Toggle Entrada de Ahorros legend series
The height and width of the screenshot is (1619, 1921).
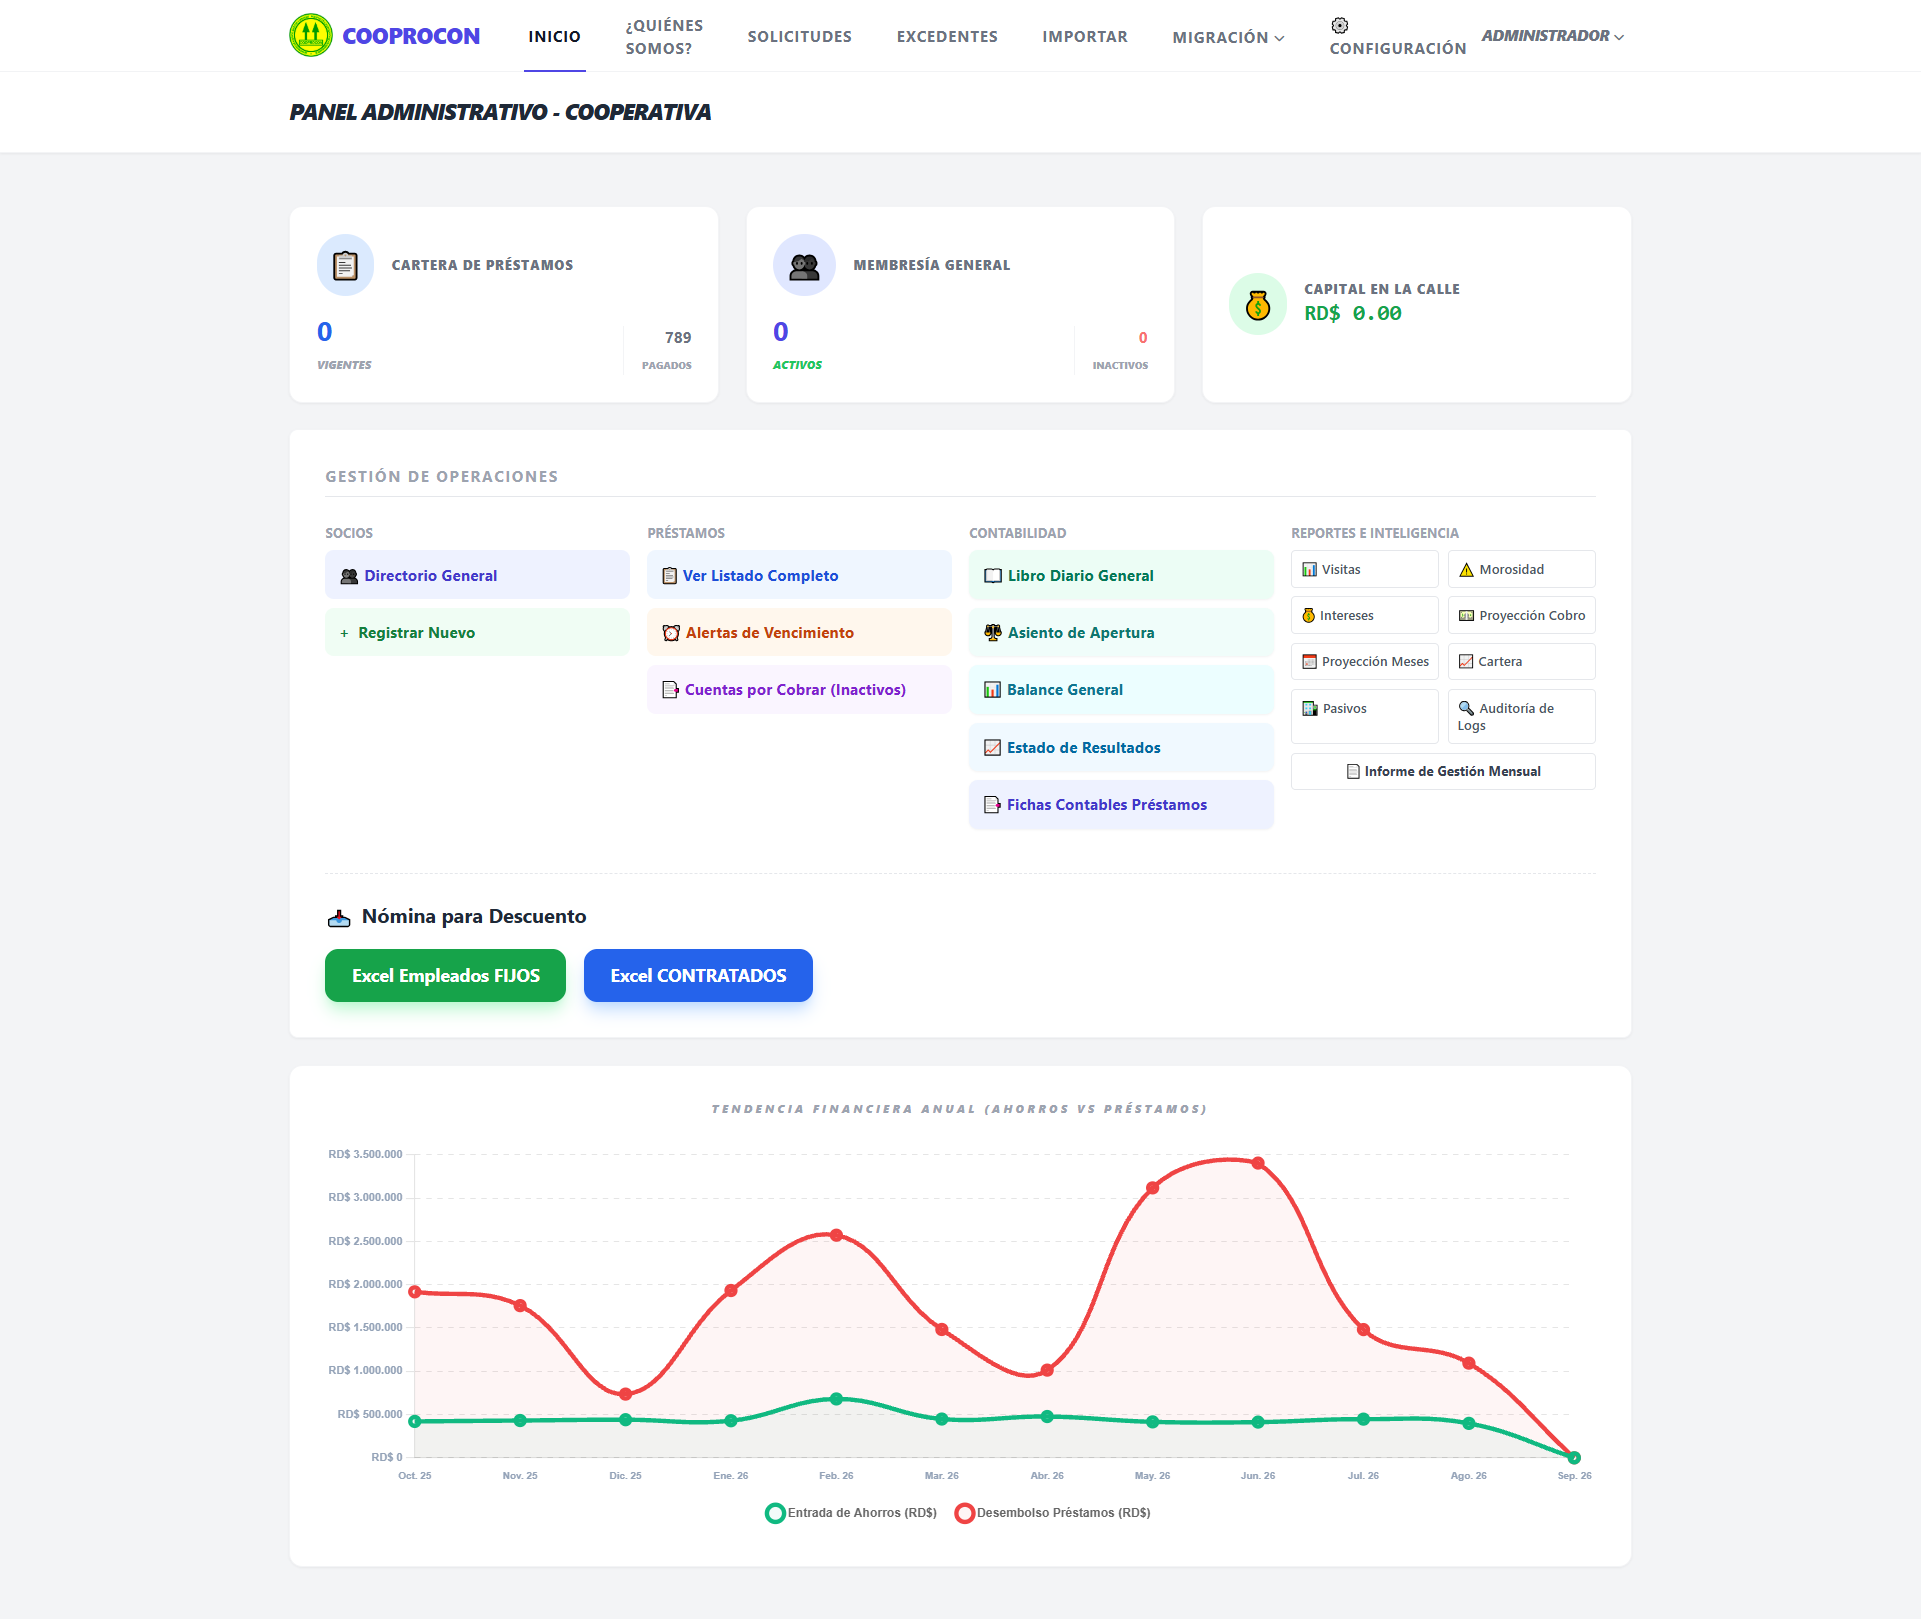point(851,1513)
